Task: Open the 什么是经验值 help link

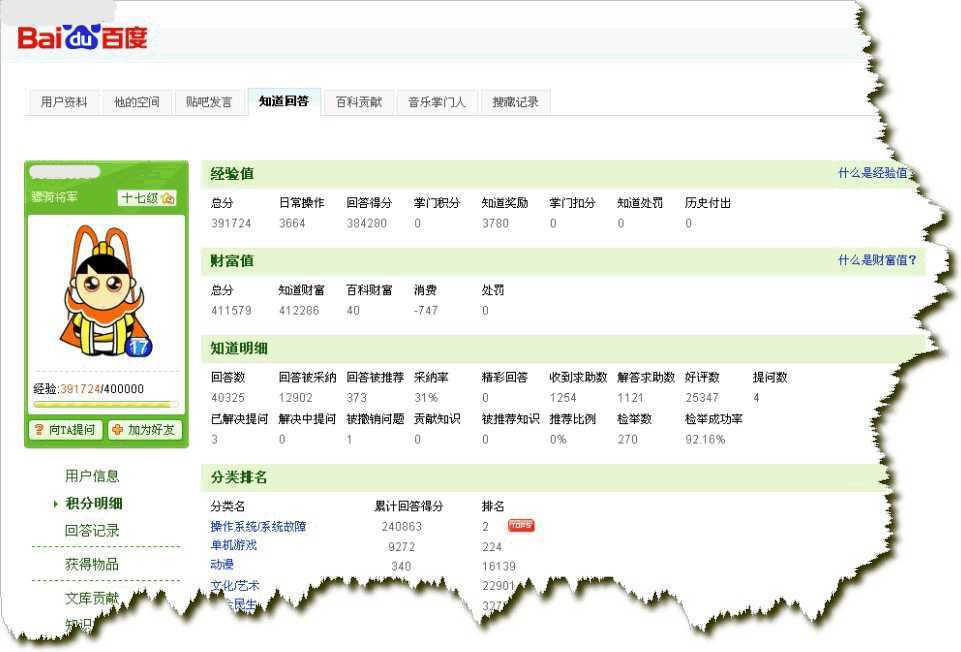Action: pos(873,173)
